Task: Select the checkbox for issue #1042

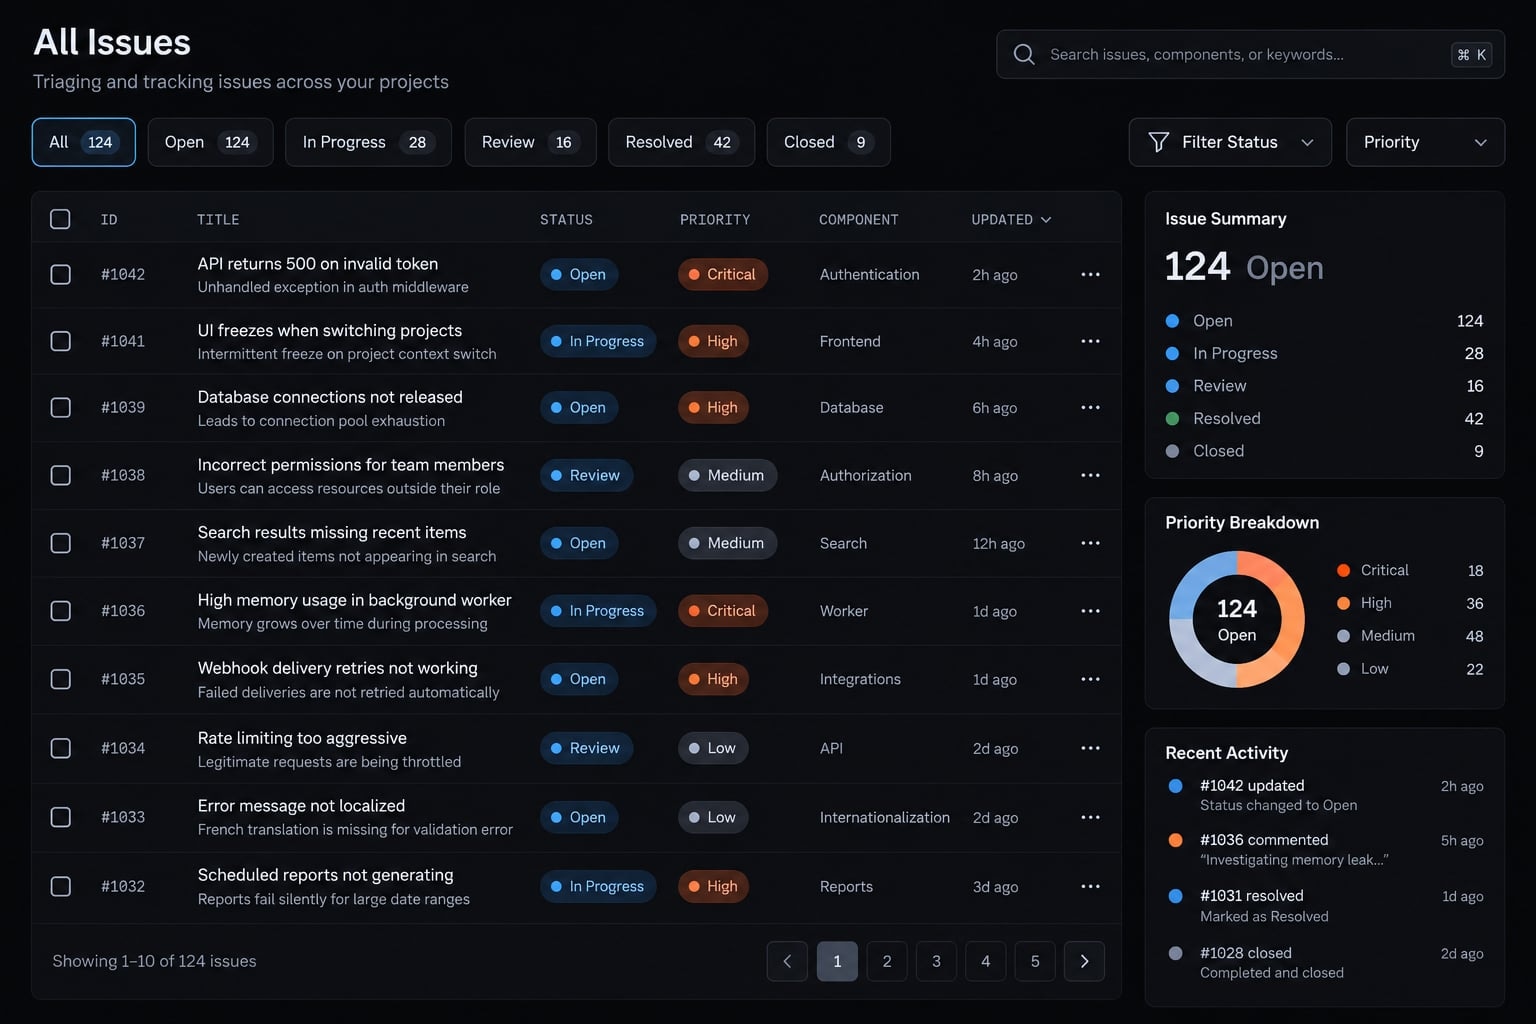Action: pos(60,274)
